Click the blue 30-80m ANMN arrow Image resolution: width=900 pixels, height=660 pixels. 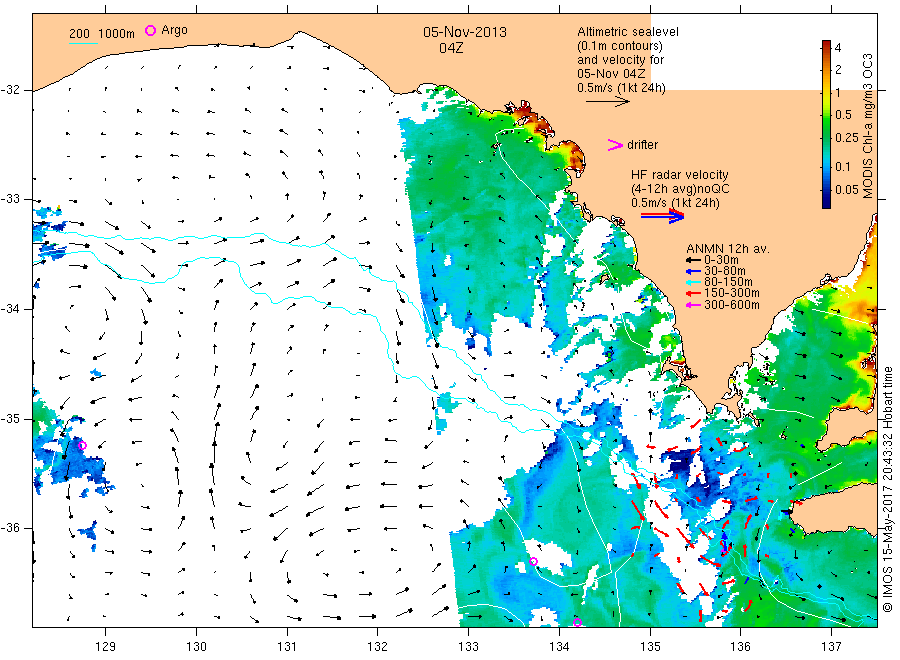click(693, 271)
